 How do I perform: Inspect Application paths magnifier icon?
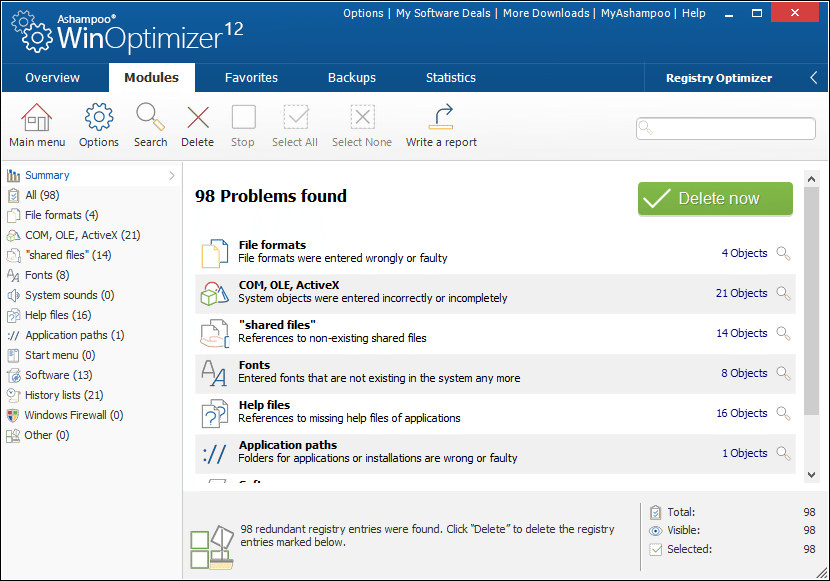783,453
